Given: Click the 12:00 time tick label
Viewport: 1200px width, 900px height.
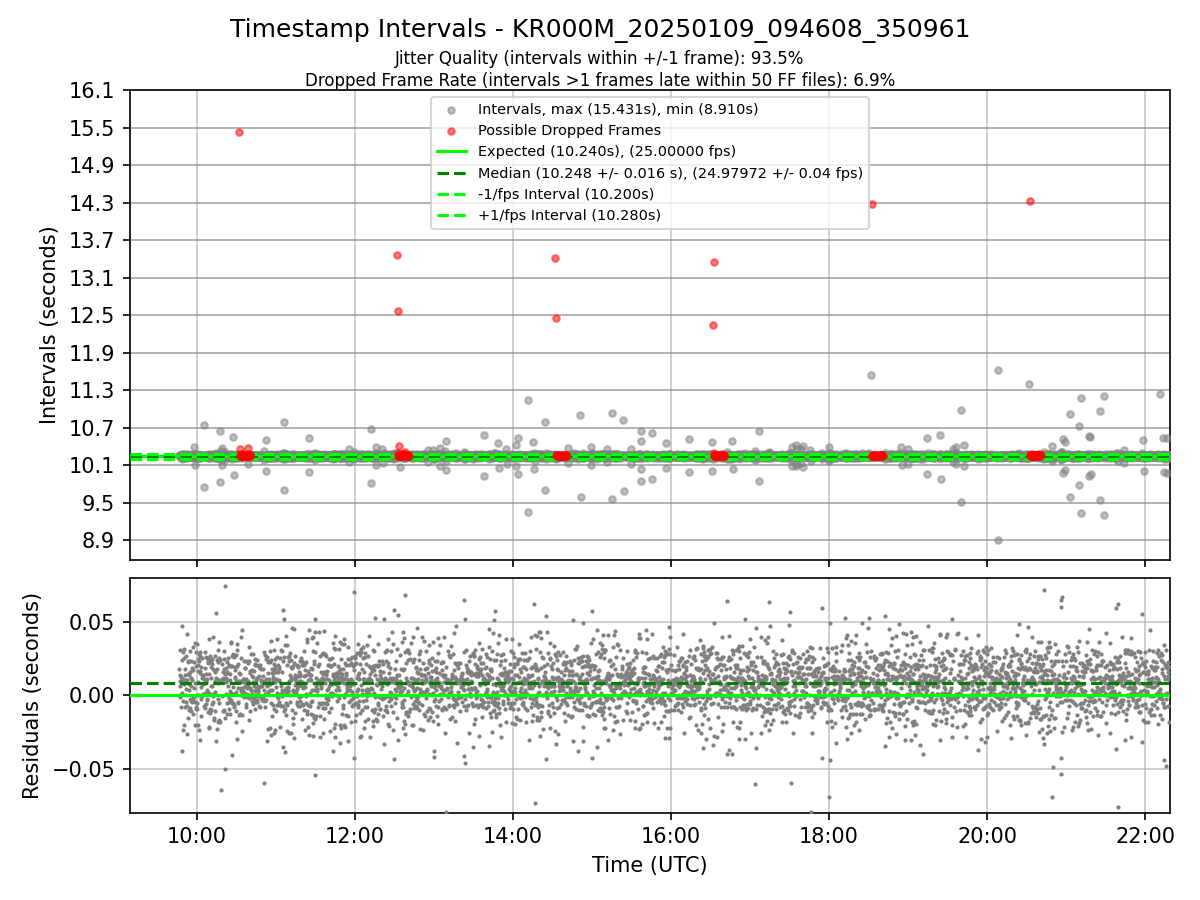Looking at the screenshot, I should (x=354, y=836).
